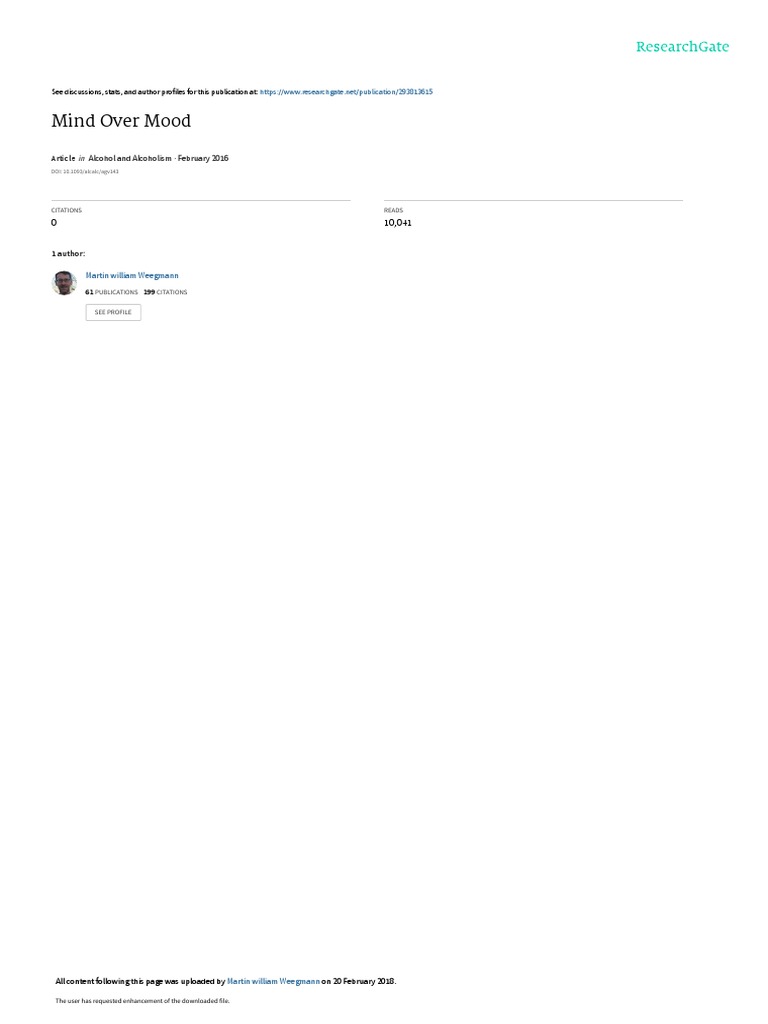Screen dimensions: 768x1024
Task: Click the DOI identifier text
Action: click(85, 172)
